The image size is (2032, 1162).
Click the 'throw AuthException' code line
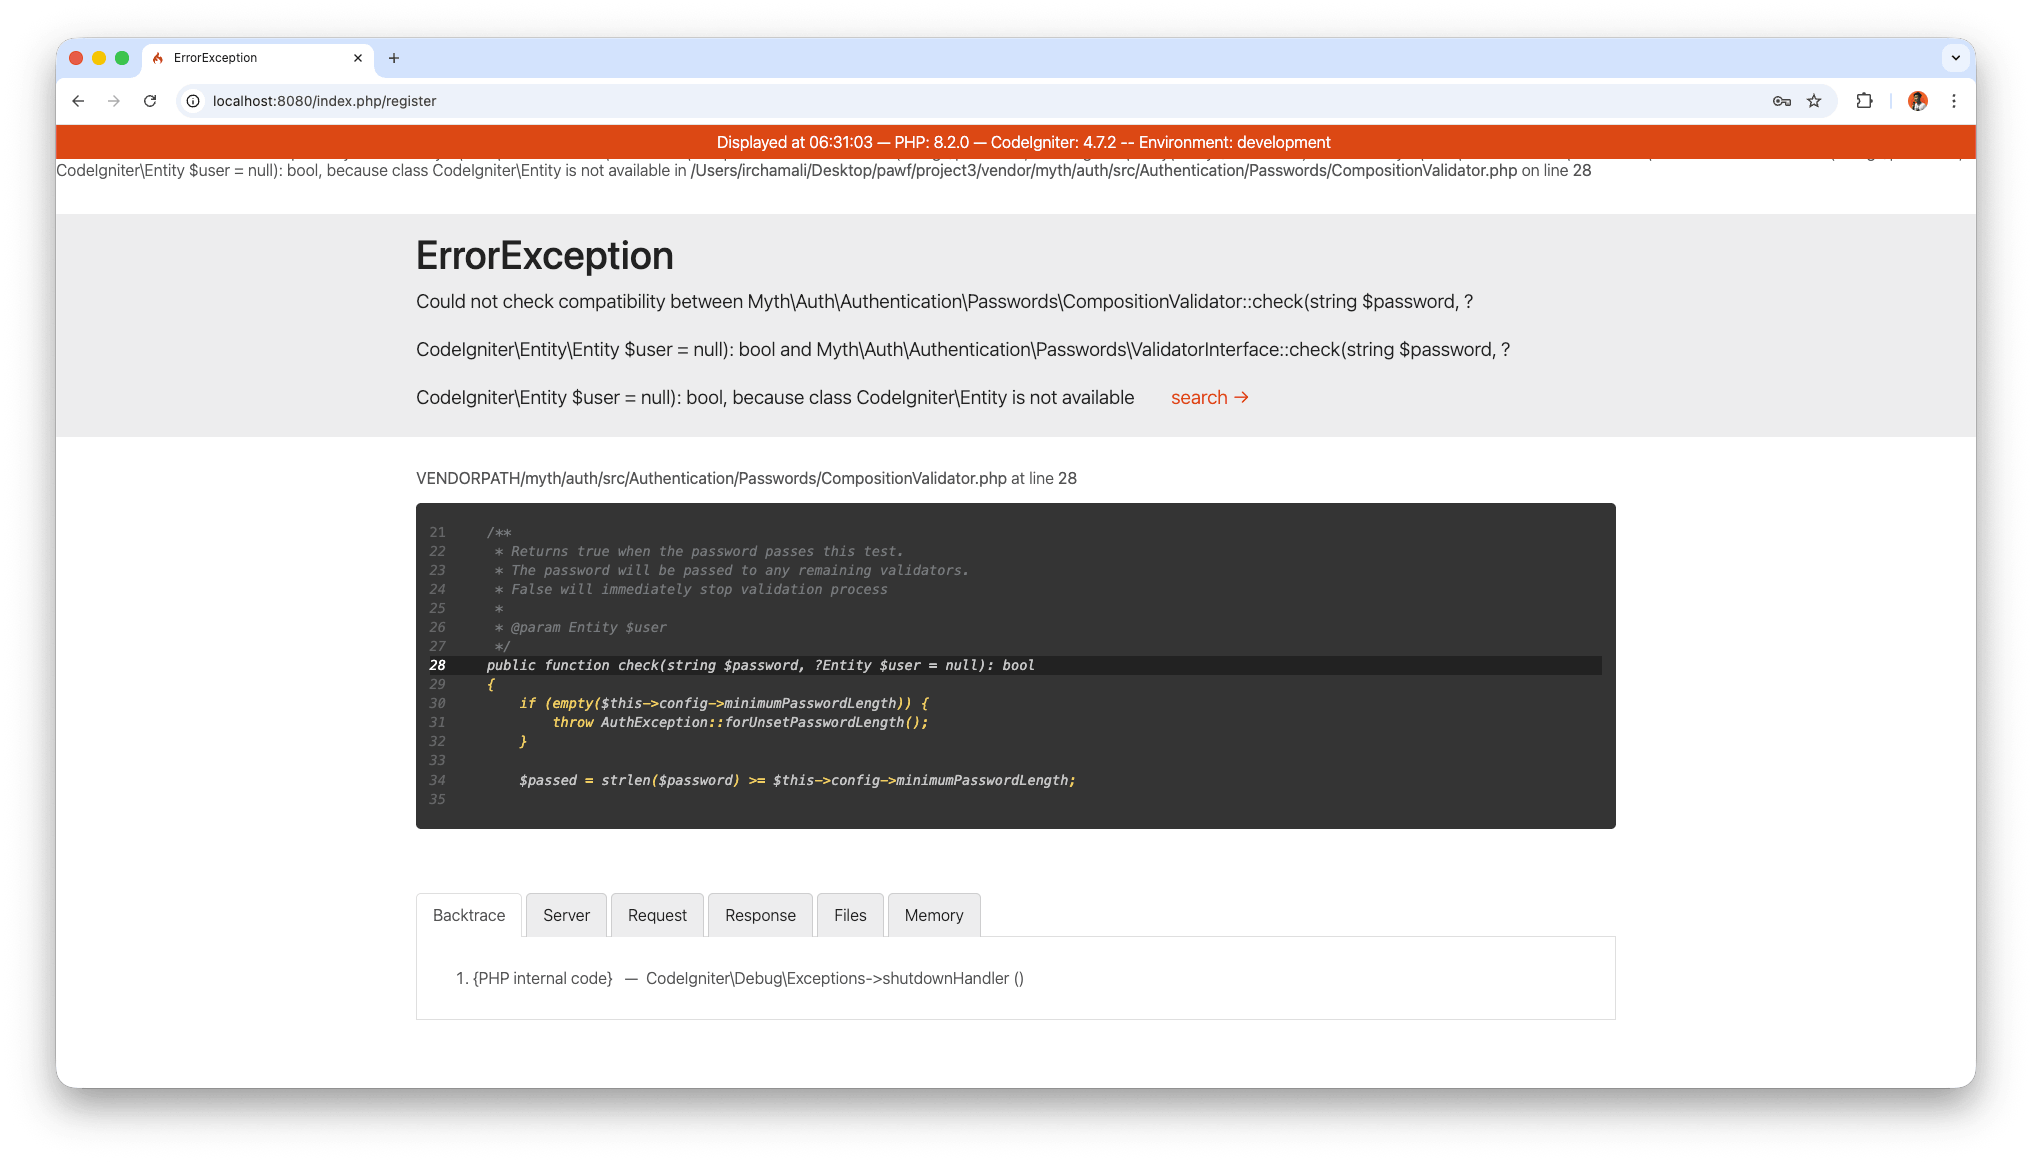pos(740,723)
